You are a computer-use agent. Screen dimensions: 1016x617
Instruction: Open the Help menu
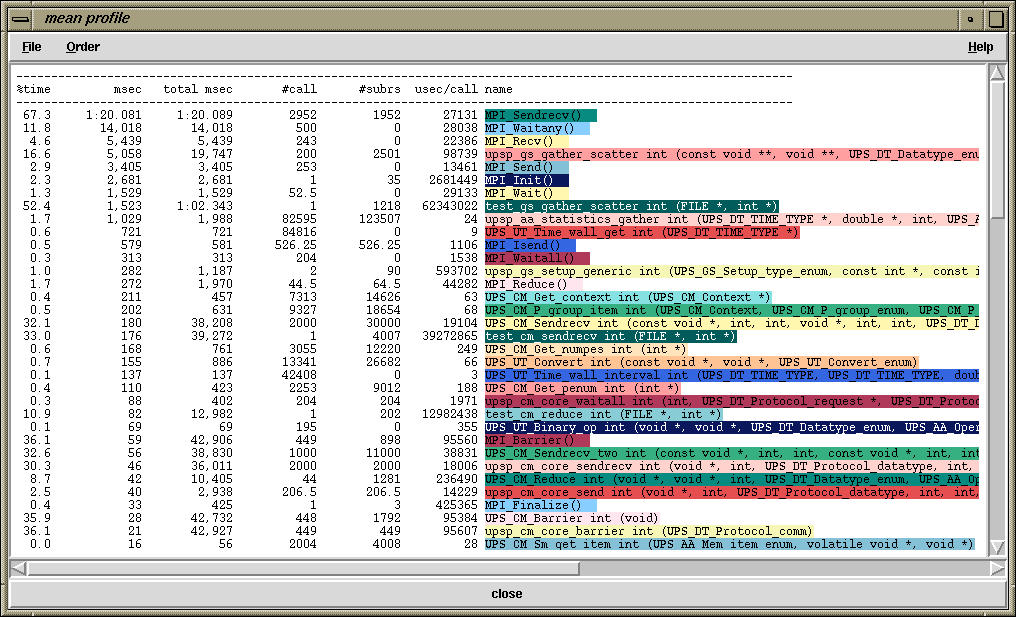(x=980, y=47)
